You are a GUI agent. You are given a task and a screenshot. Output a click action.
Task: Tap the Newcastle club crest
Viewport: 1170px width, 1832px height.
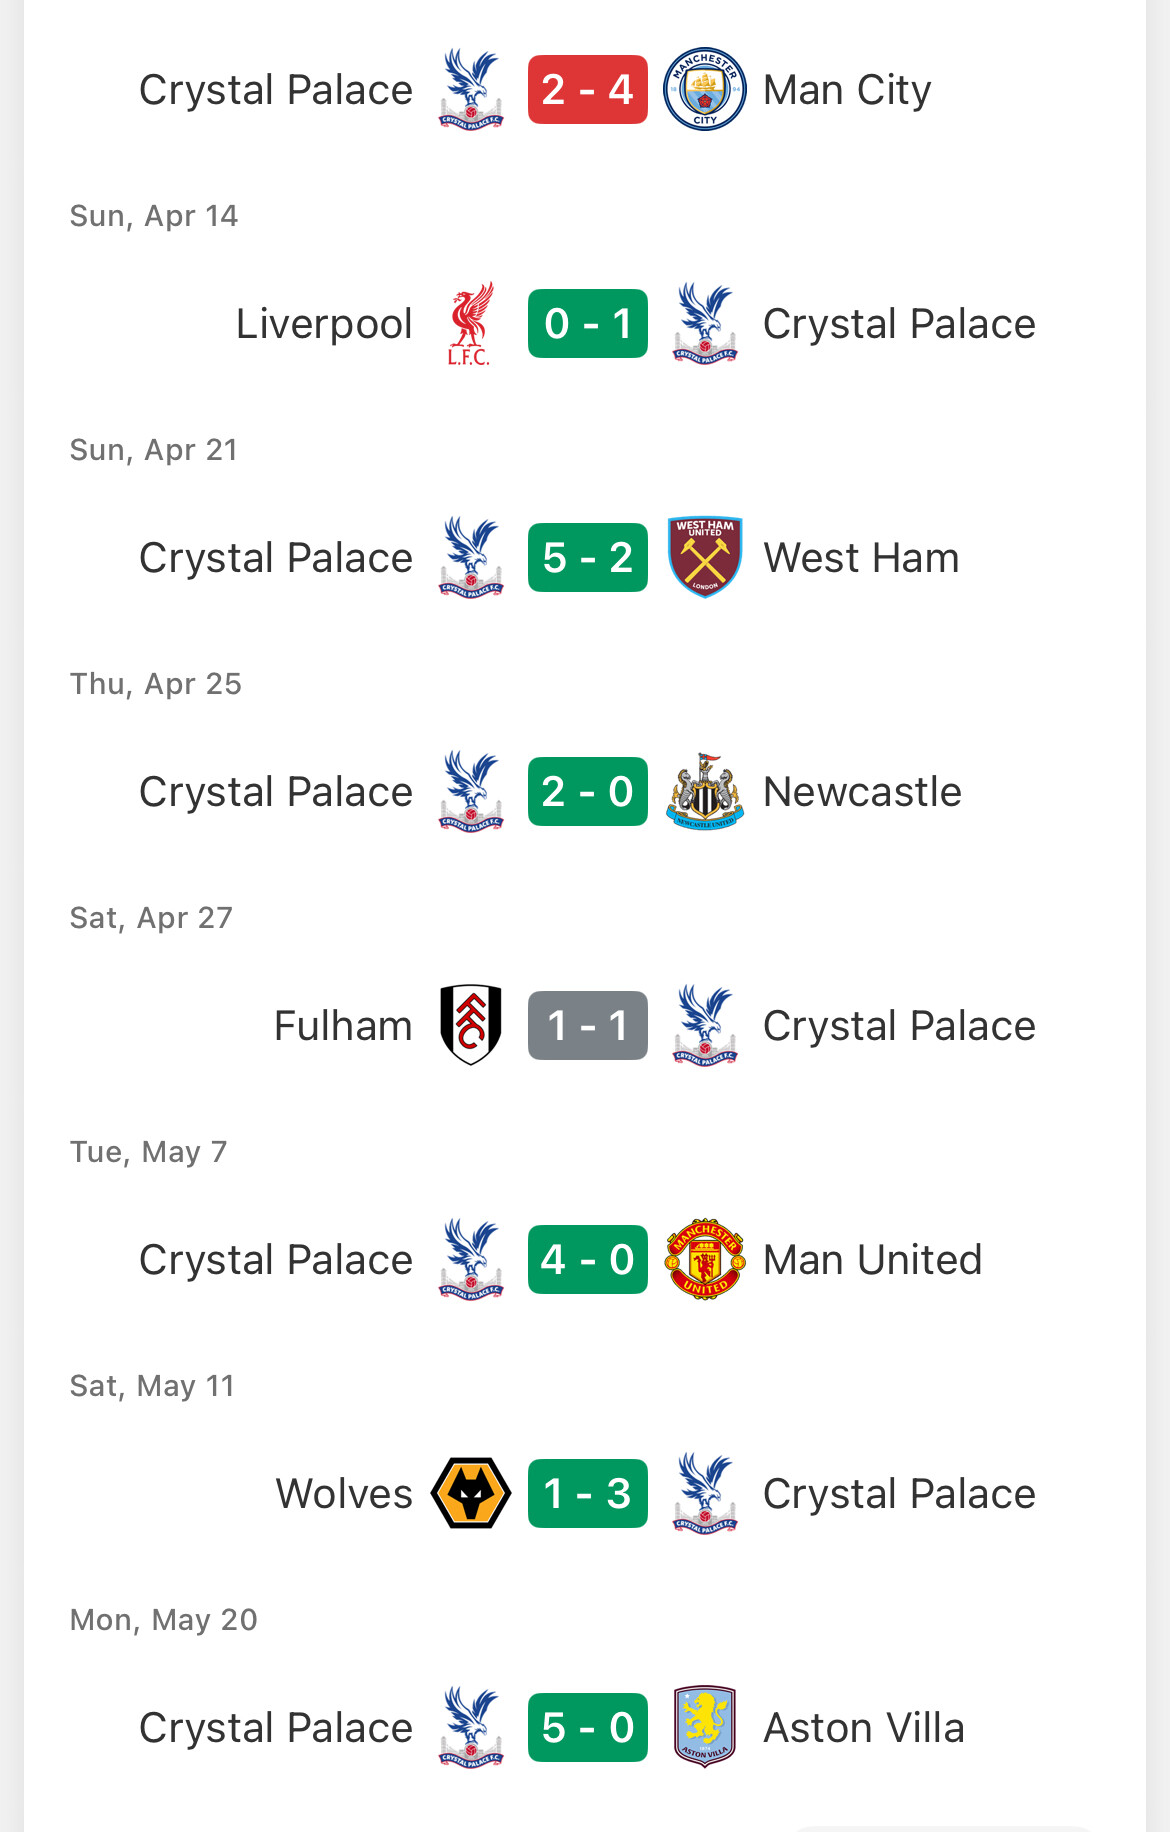click(705, 792)
